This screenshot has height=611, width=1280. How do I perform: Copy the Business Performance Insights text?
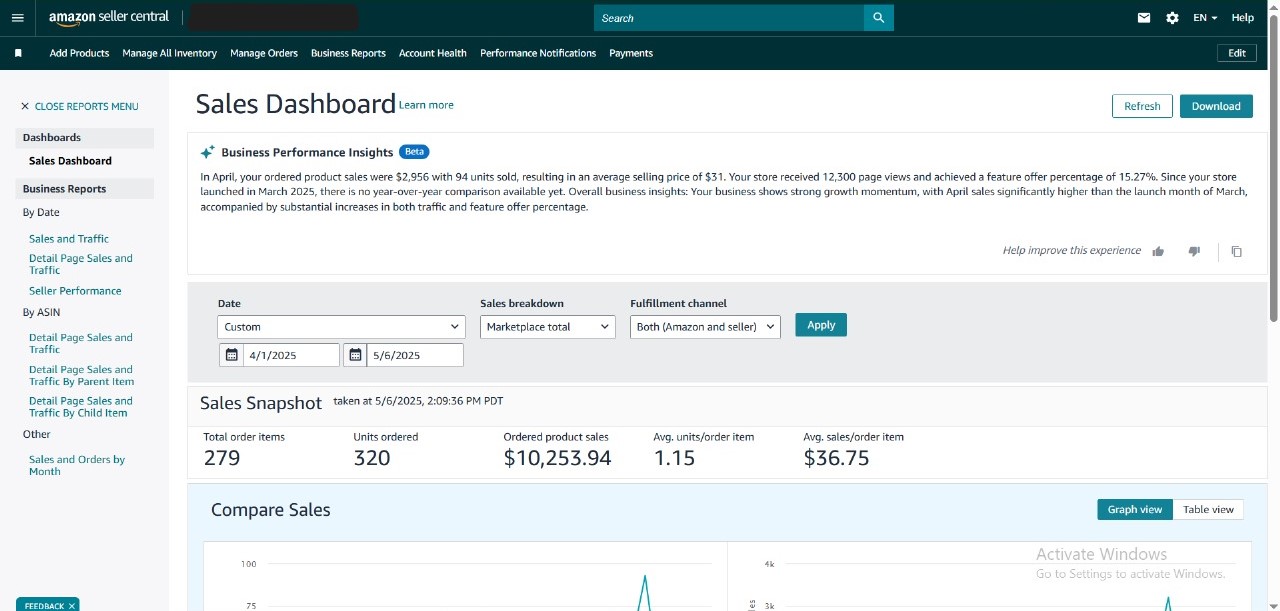[1237, 251]
